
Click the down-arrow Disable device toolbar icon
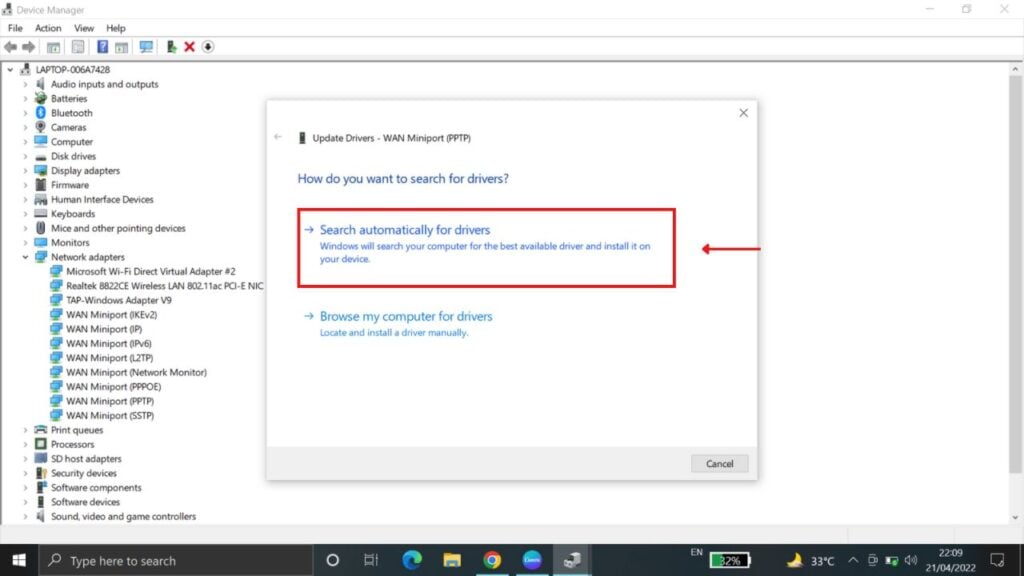pyautogui.click(x=208, y=47)
